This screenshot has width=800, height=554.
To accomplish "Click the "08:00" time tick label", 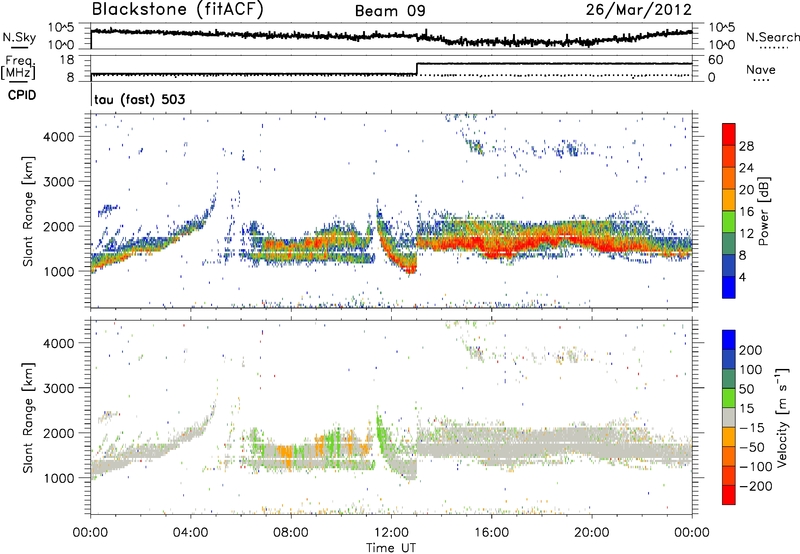I will pyautogui.click(x=291, y=533).
